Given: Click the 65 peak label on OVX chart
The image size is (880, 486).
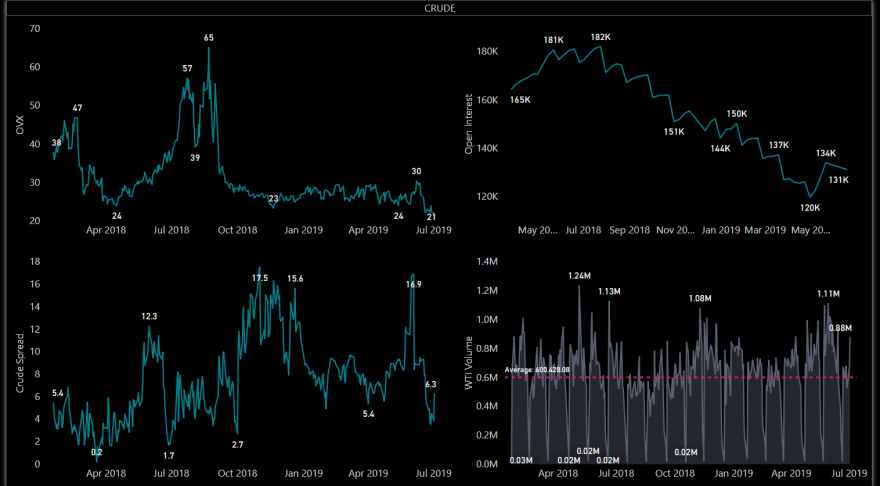Looking at the screenshot, I should (x=209, y=38).
